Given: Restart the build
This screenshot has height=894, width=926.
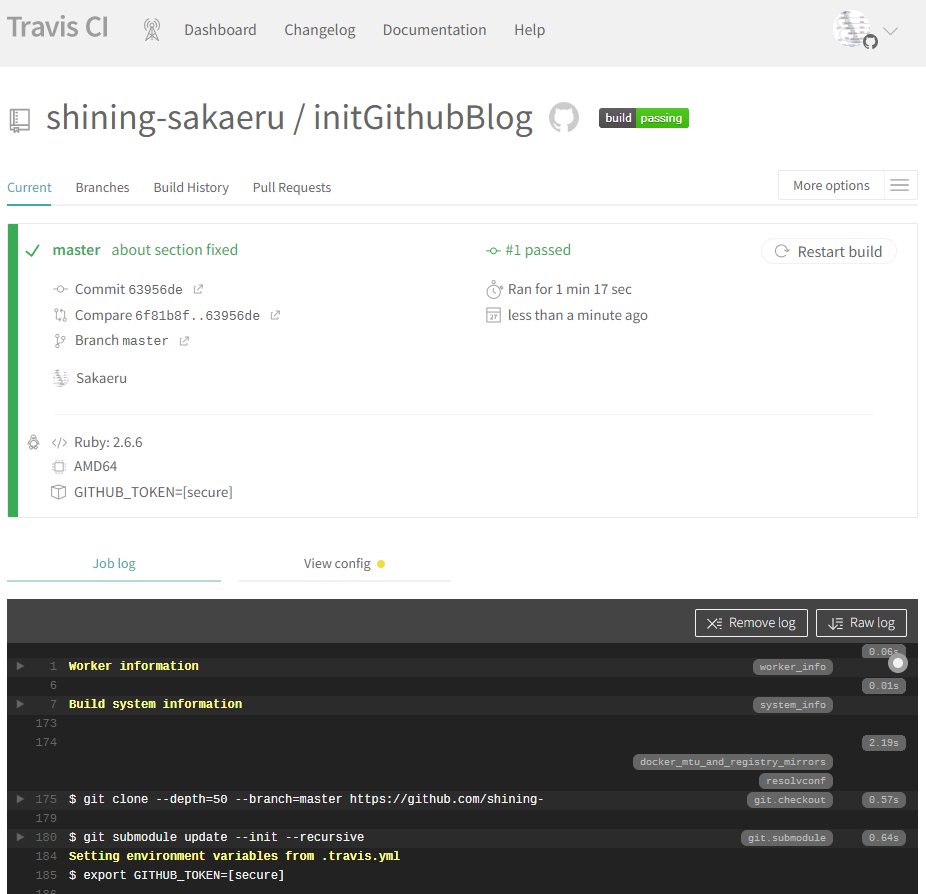Looking at the screenshot, I should coord(829,252).
